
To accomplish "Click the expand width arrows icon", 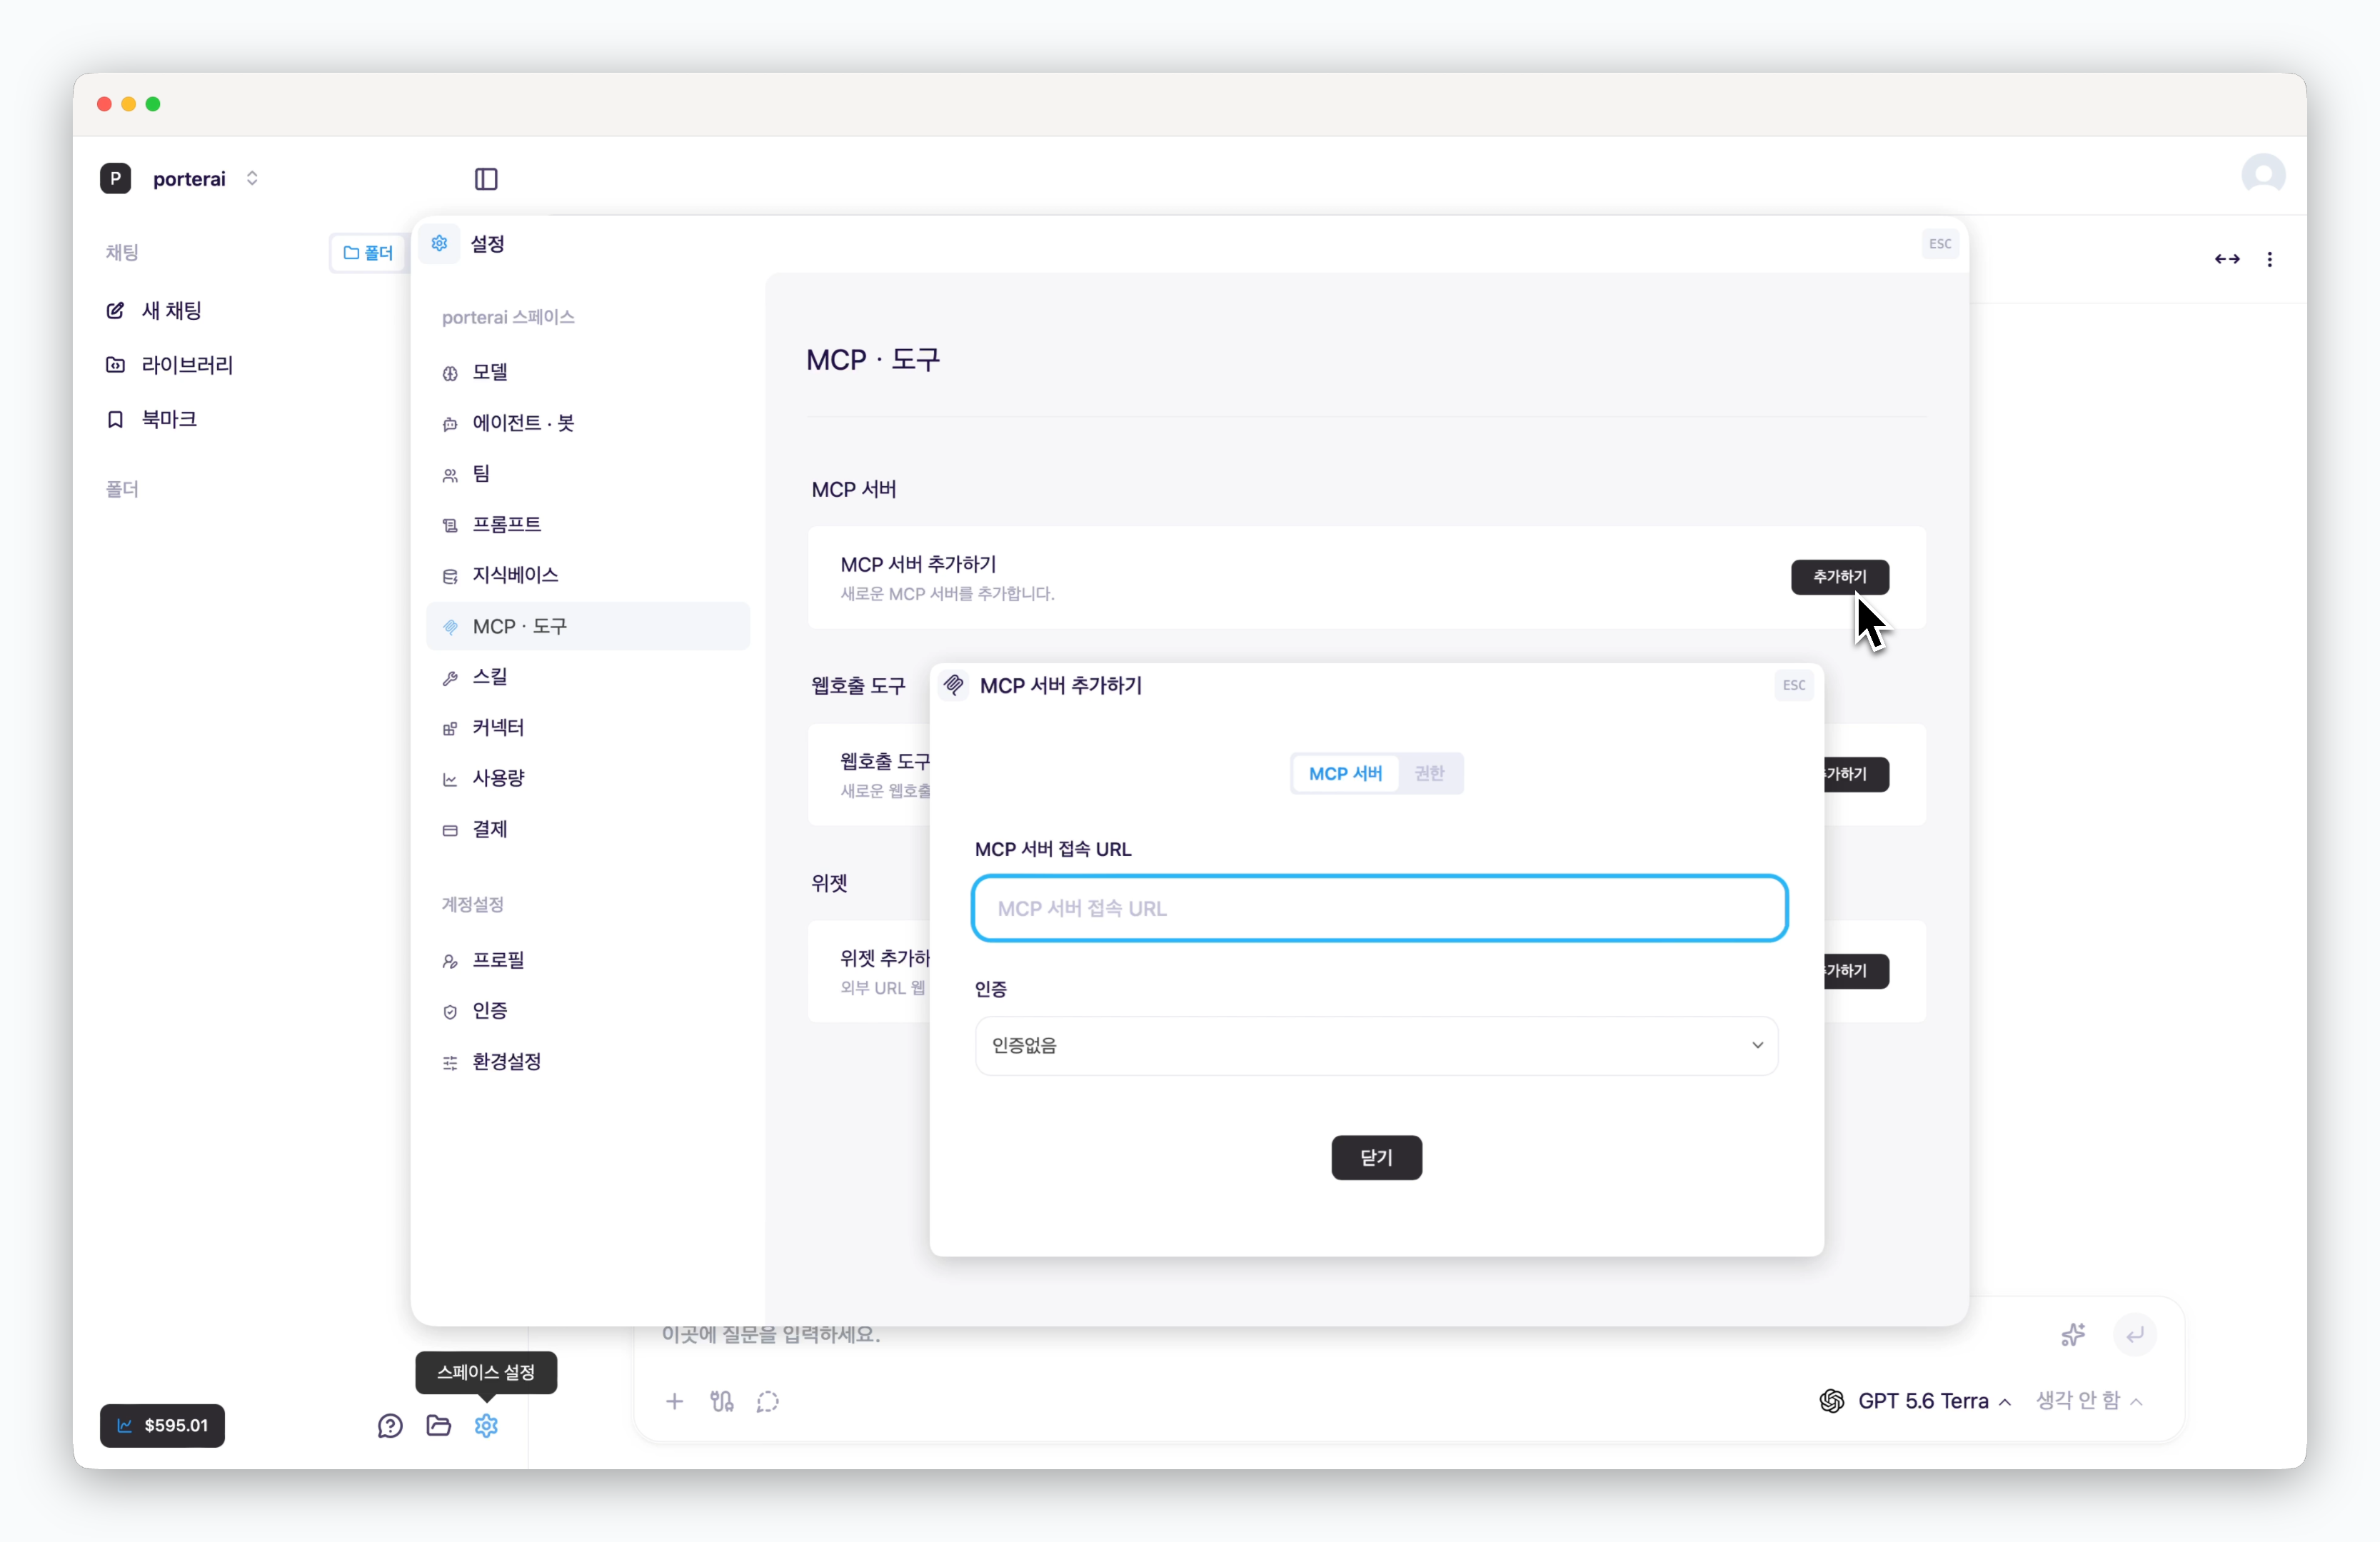I will [x=2227, y=259].
